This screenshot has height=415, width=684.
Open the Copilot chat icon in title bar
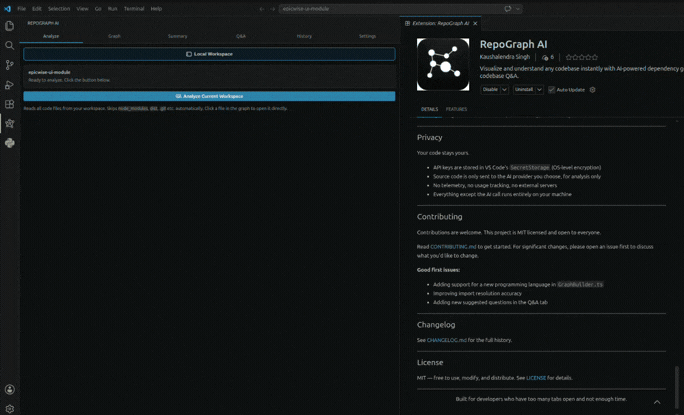(x=508, y=9)
